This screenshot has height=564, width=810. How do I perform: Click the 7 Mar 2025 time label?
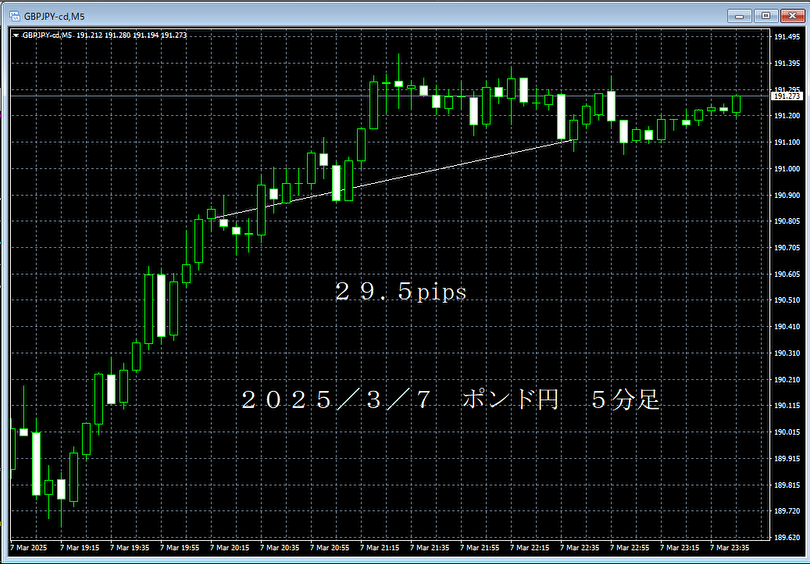[28, 548]
